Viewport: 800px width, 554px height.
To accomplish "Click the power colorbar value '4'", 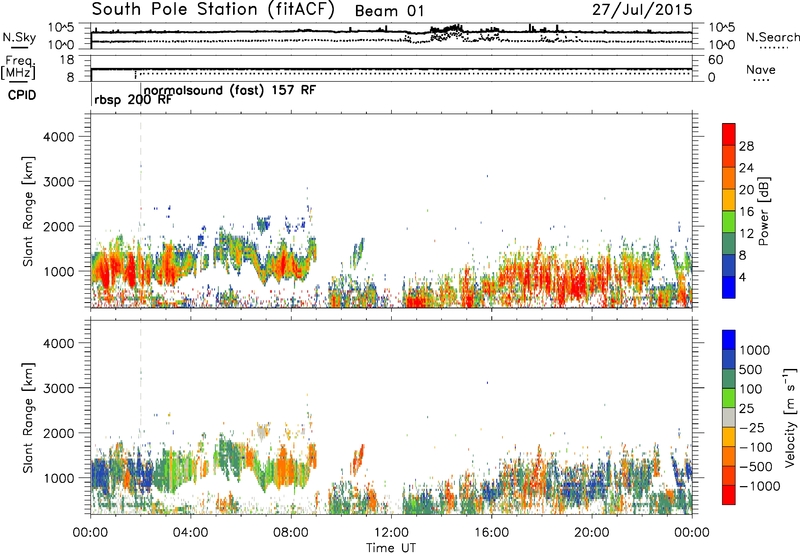I will coord(742,278).
